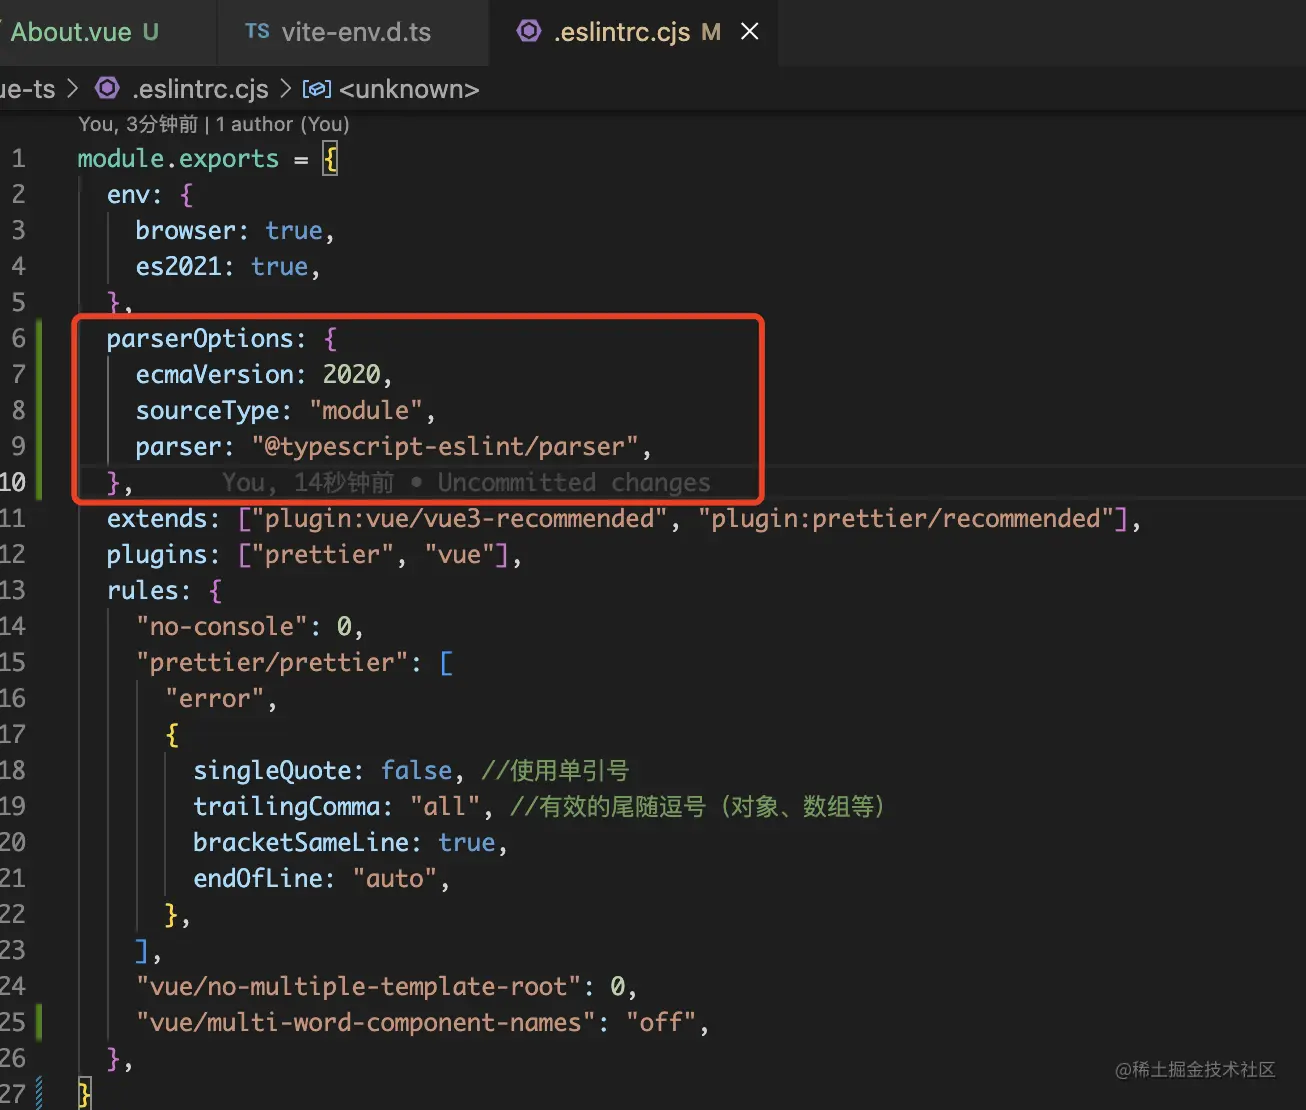The width and height of the screenshot is (1306, 1110).
Task: Select line 5 via its line number
Action: pyautogui.click(x=18, y=303)
